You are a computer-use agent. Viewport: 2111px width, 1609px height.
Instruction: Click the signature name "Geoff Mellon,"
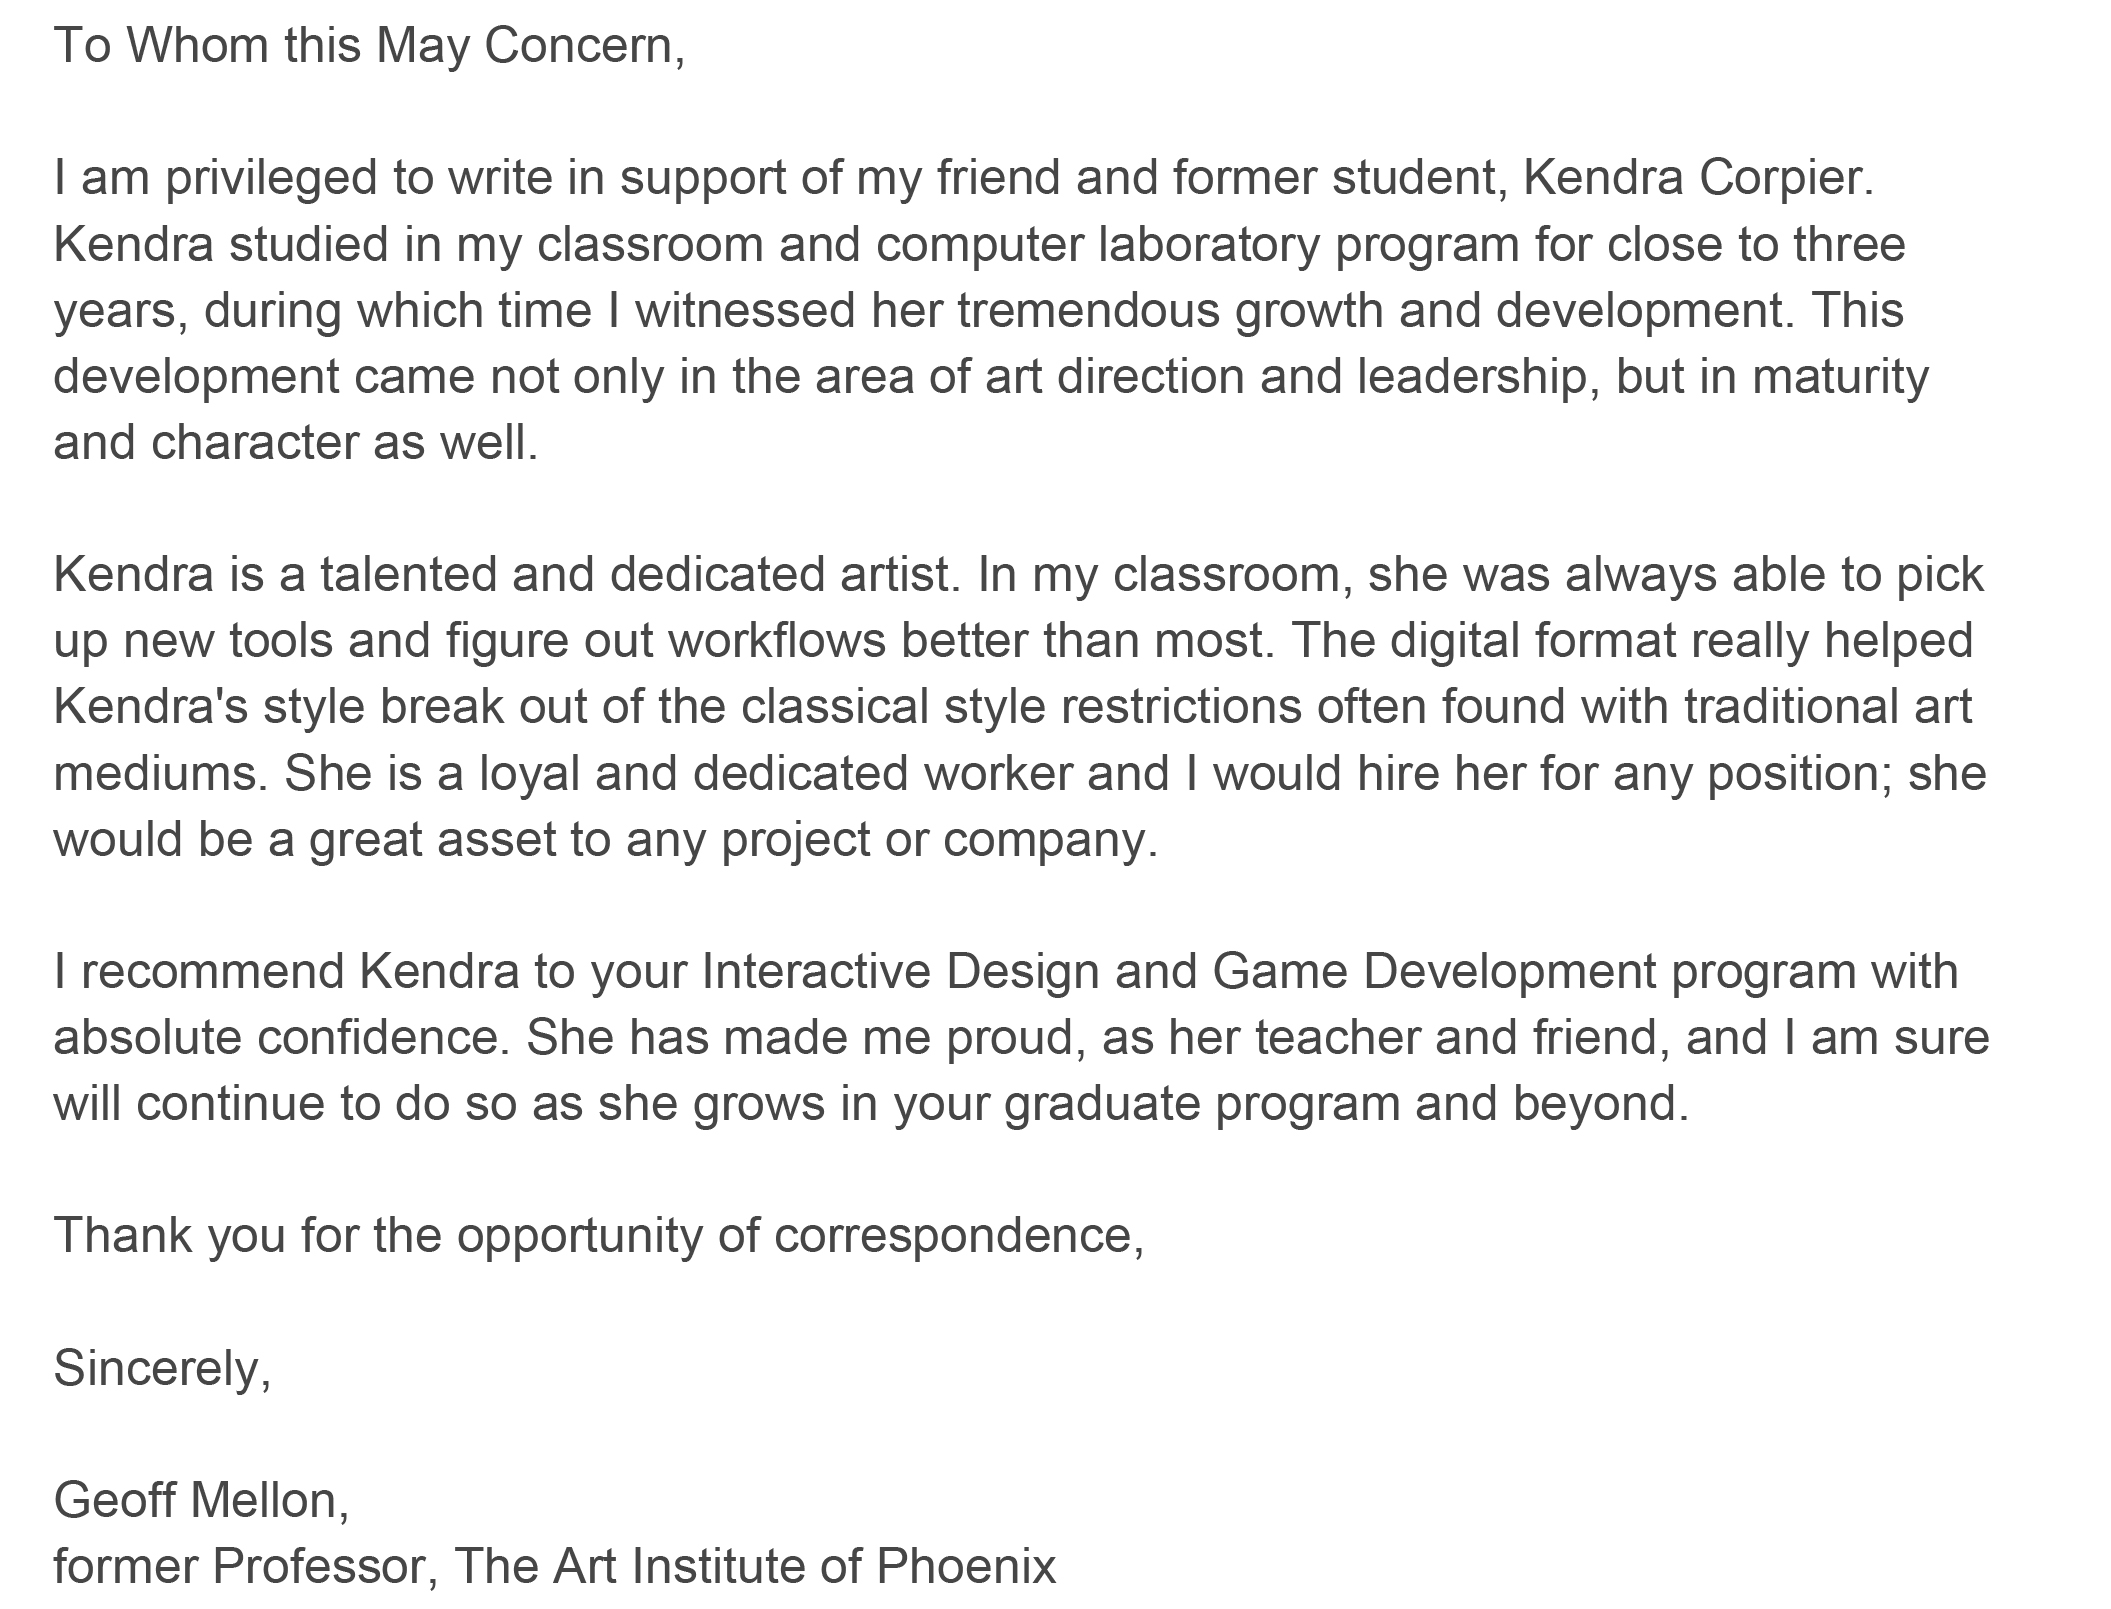[201, 1500]
